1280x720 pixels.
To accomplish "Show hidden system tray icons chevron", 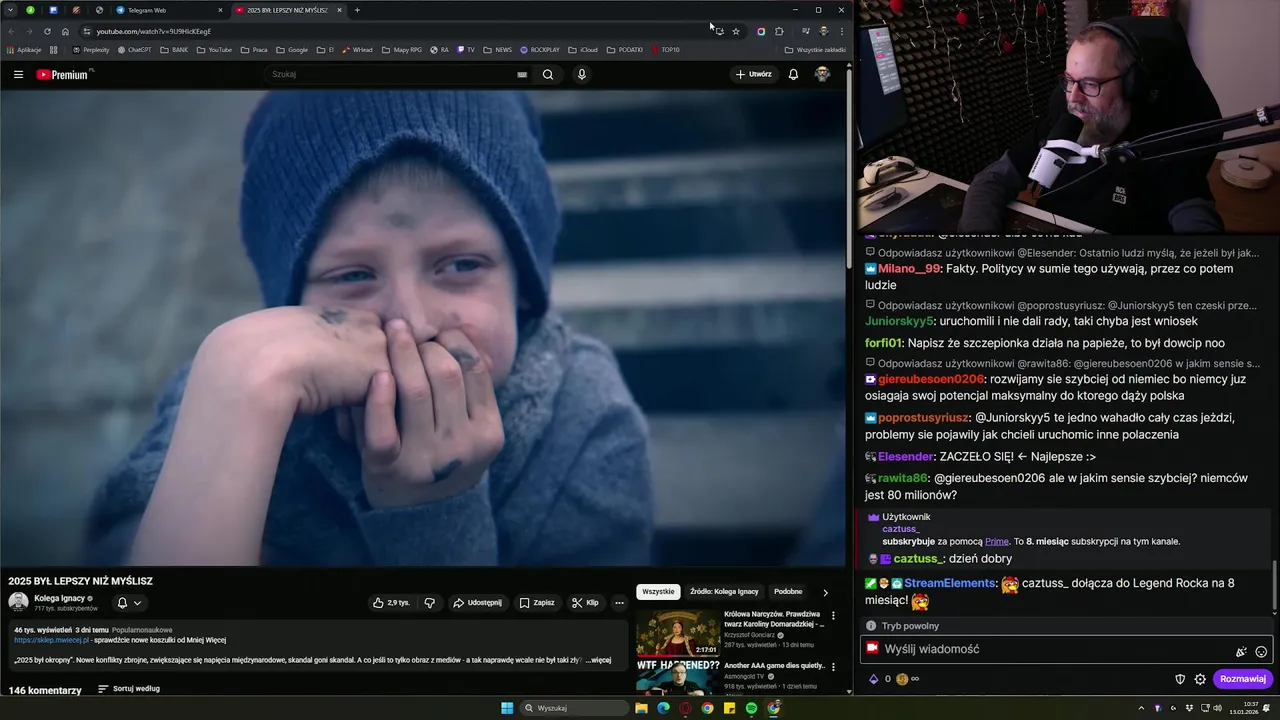I will 1141,708.
